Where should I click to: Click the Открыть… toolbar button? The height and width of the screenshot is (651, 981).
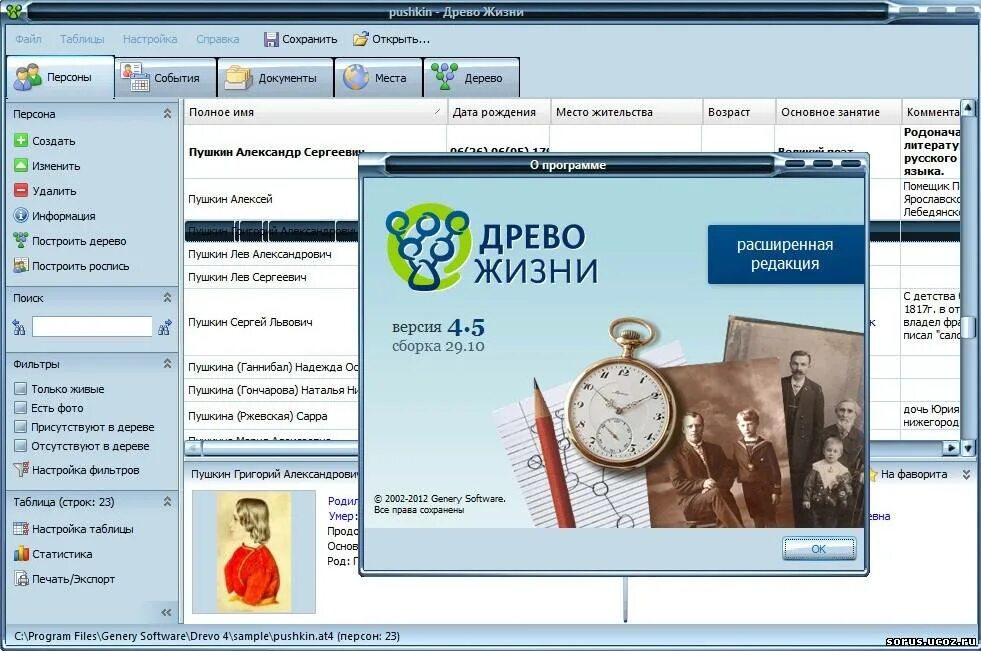click(392, 39)
